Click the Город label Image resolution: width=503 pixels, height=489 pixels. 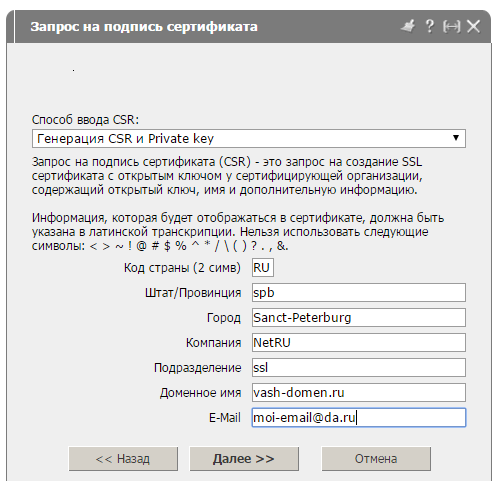tap(224, 318)
